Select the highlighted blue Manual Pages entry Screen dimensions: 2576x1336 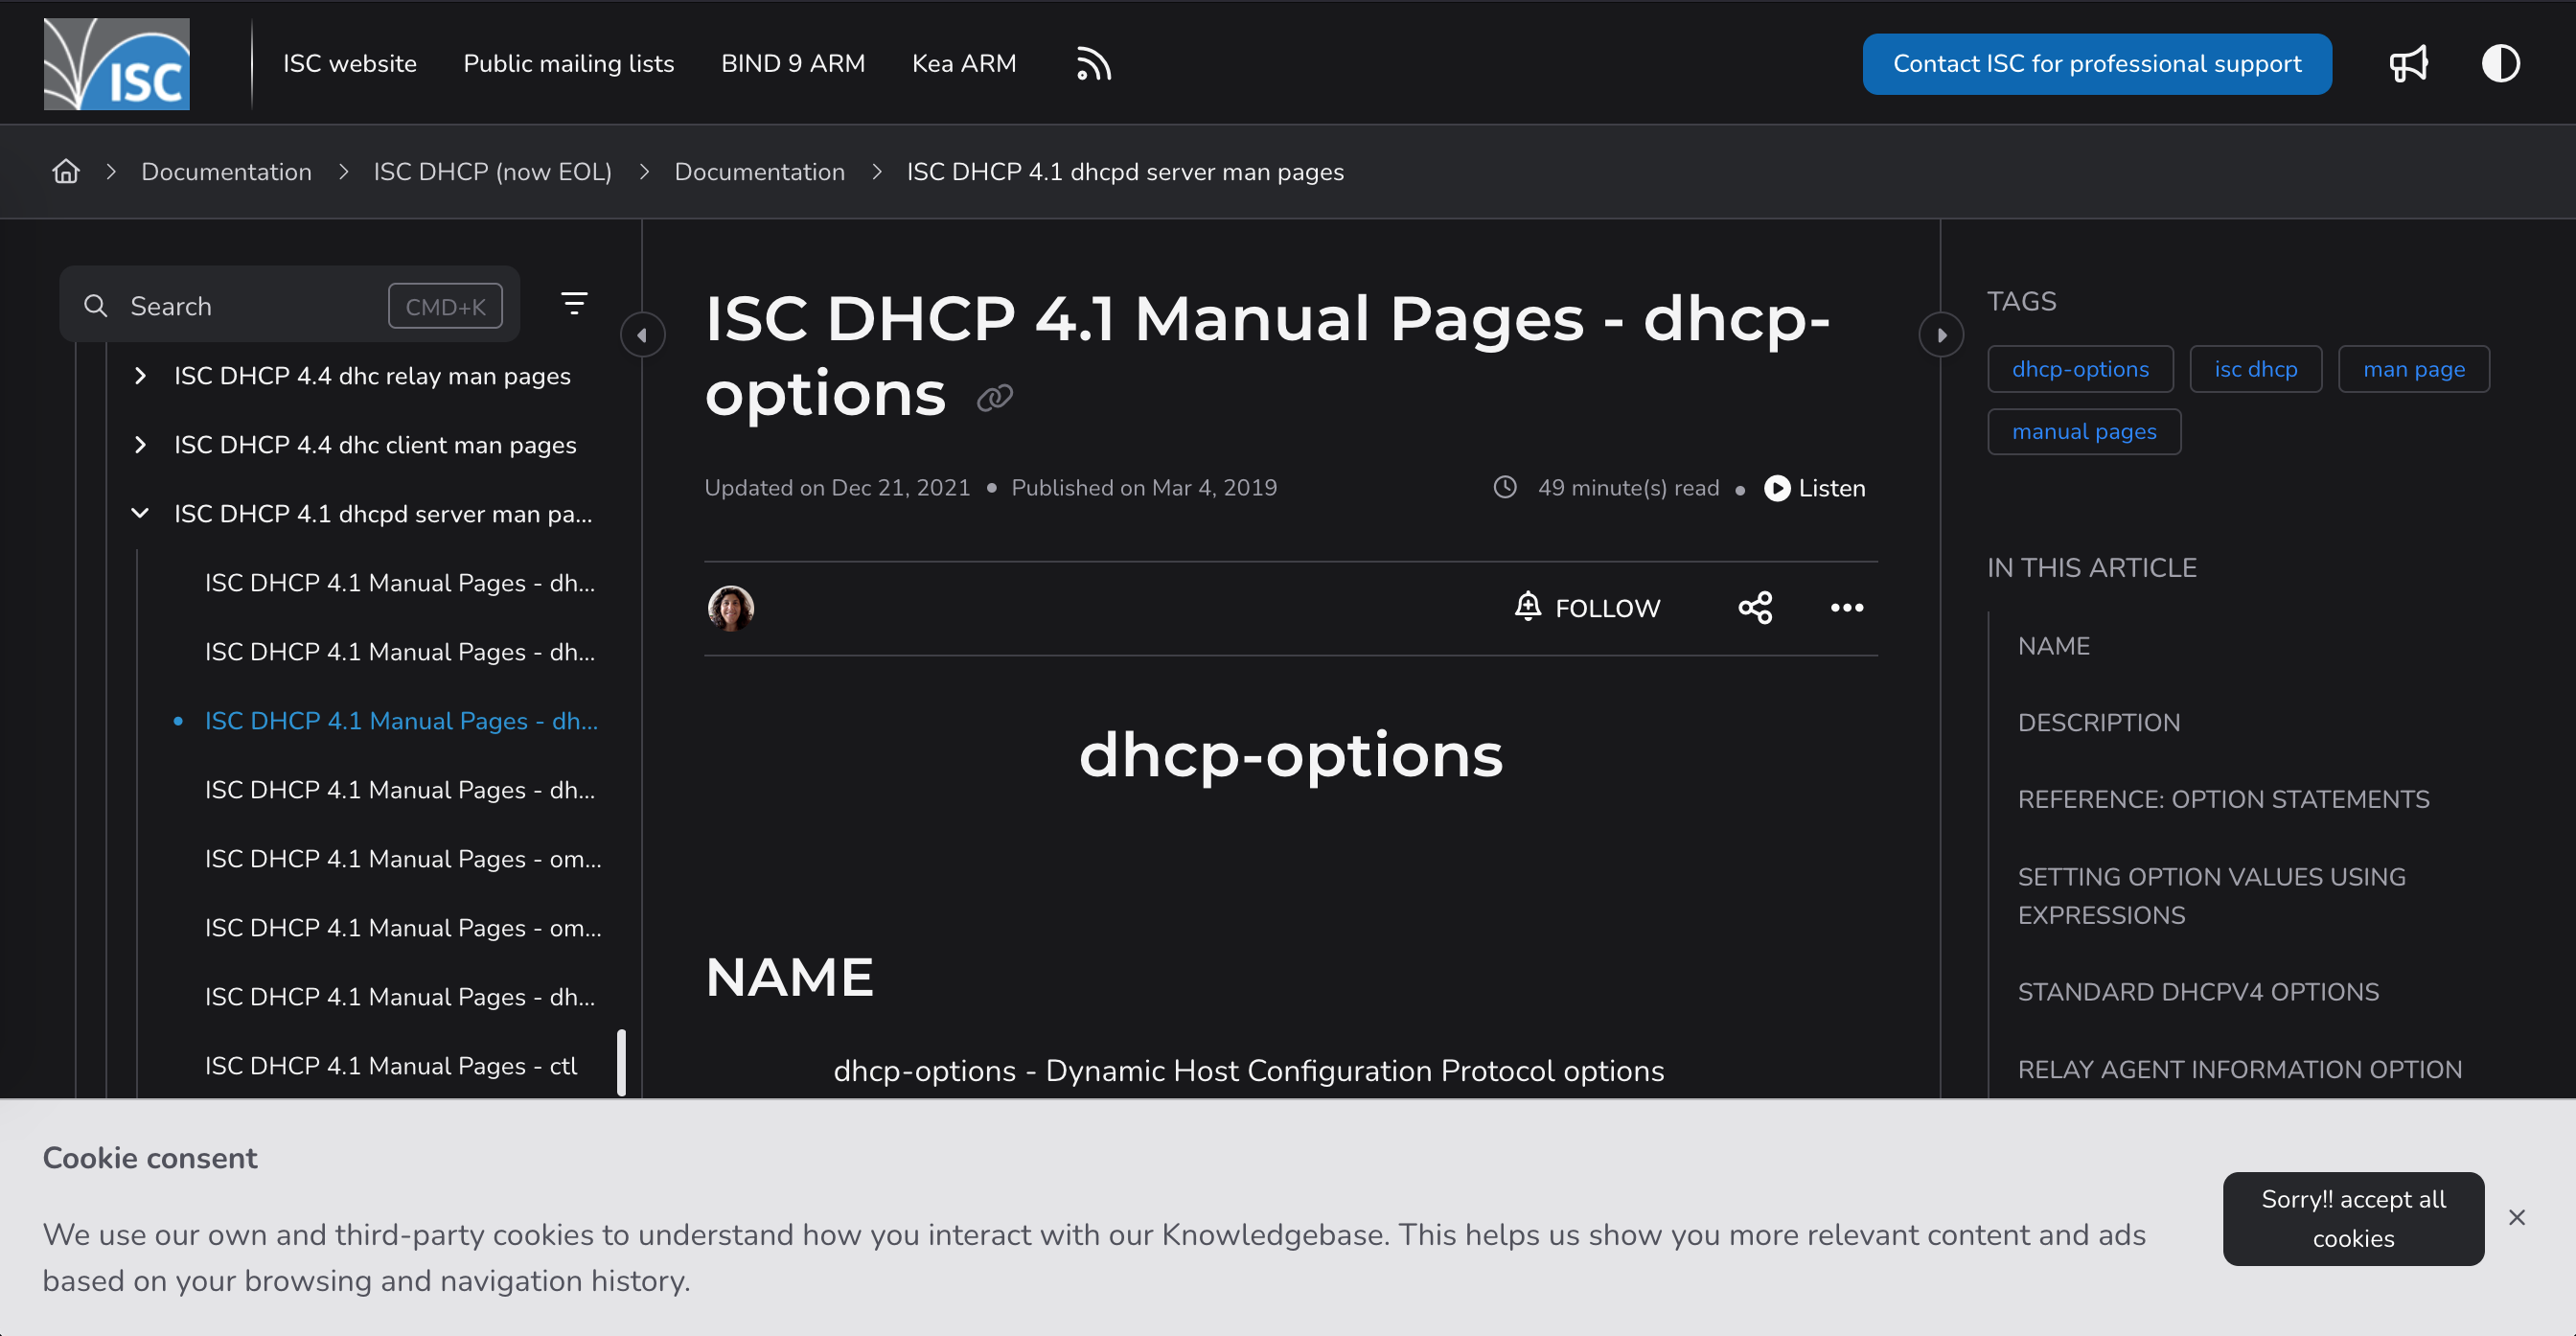click(401, 721)
